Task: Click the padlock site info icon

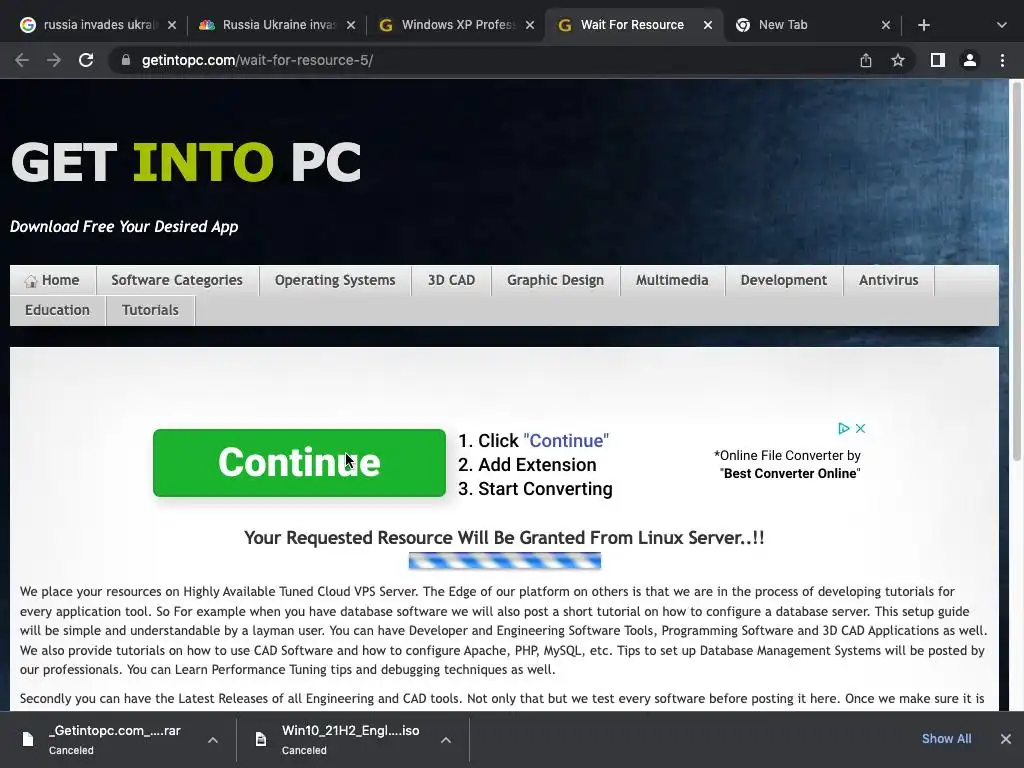Action: [126, 60]
